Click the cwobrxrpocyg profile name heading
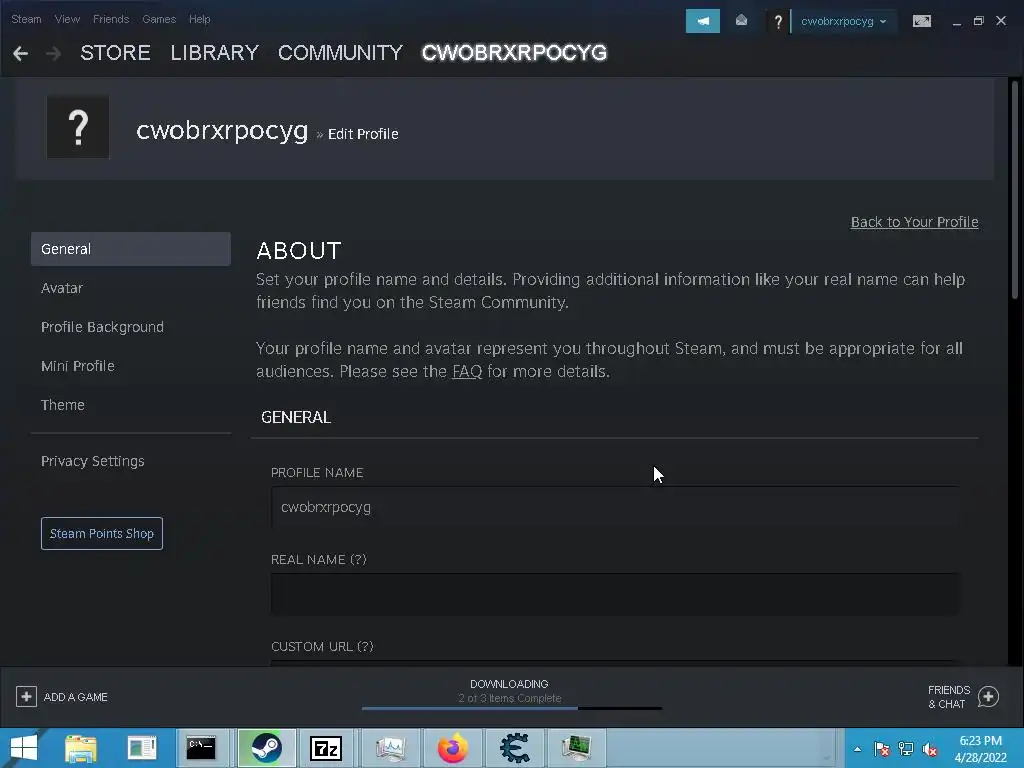The width and height of the screenshot is (1024, 768). (222, 131)
